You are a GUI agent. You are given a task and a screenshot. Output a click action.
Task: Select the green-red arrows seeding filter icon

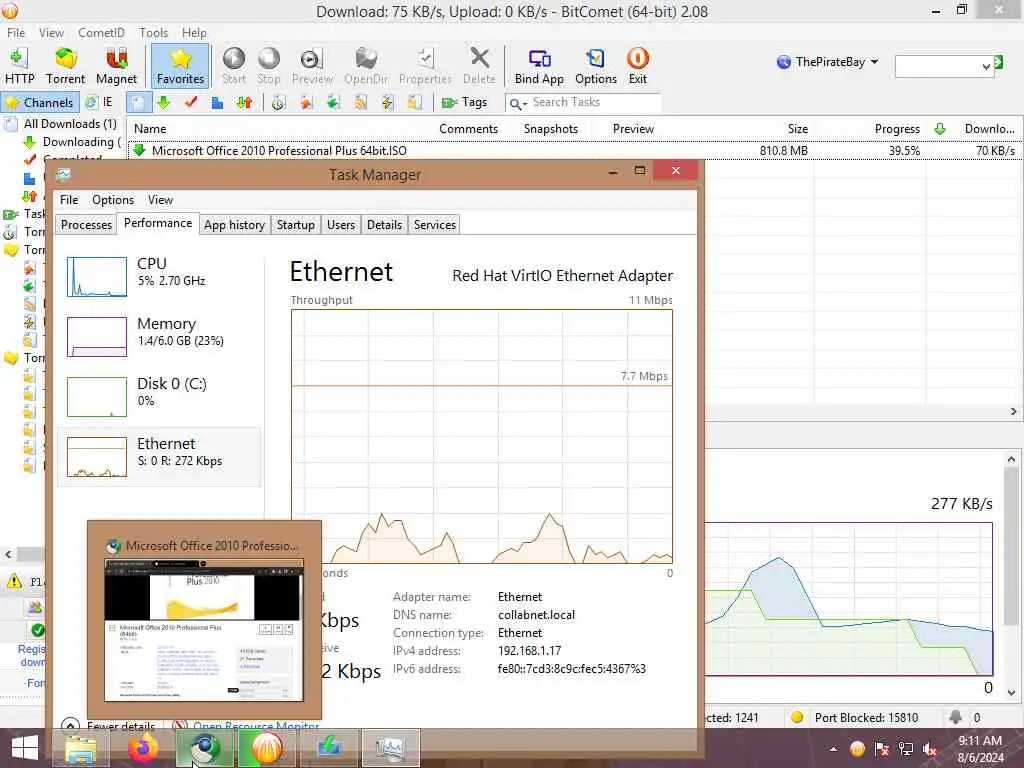tap(245, 103)
